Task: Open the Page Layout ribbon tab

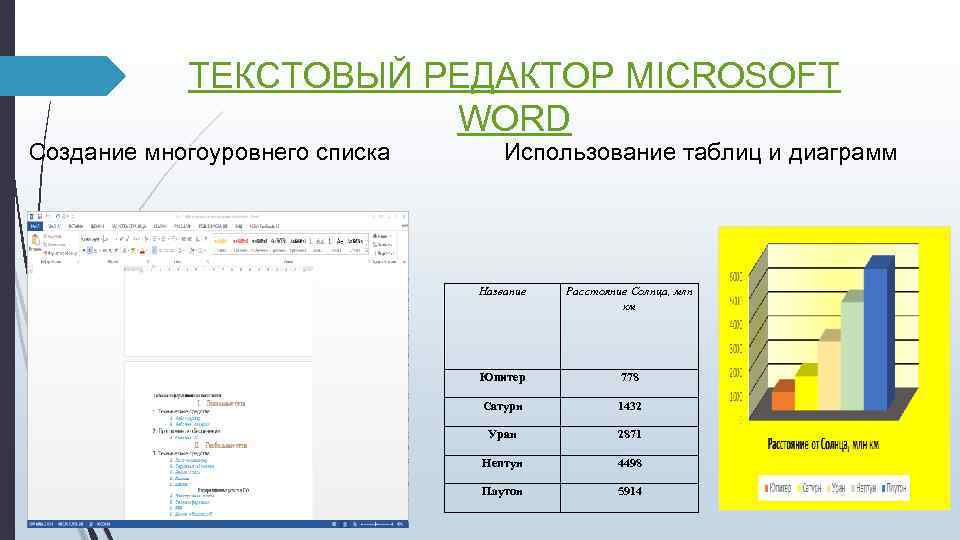Action: pyautogui.click(x=129, y=226)
